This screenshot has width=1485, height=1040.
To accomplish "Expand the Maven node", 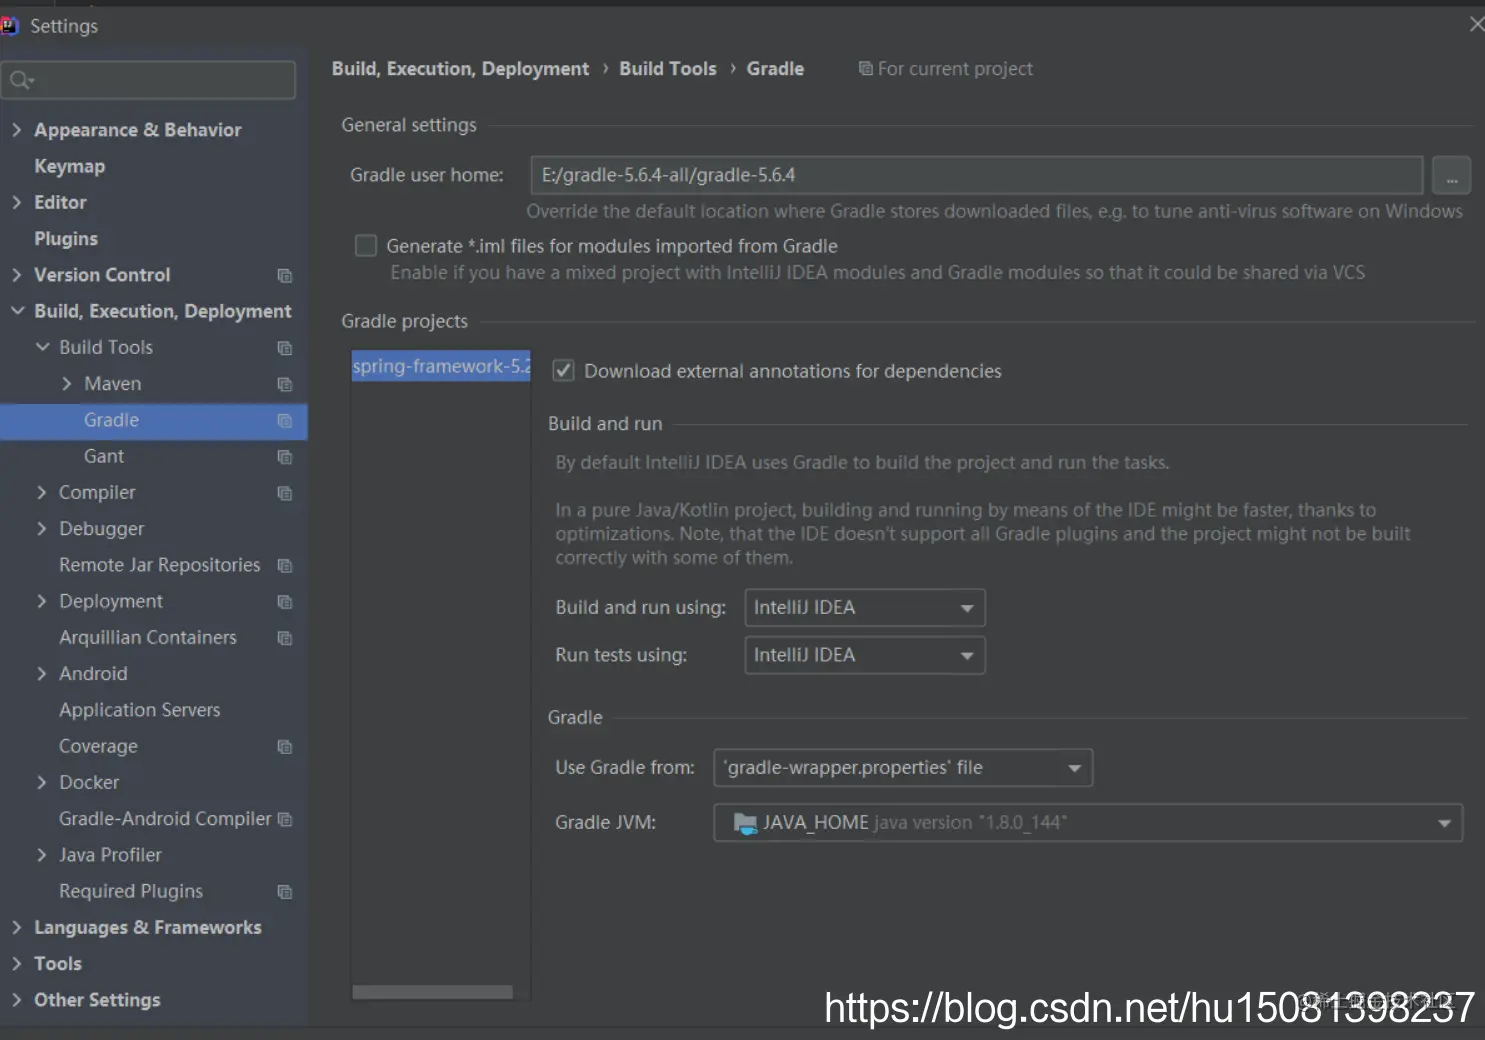I will pos(66,384).
